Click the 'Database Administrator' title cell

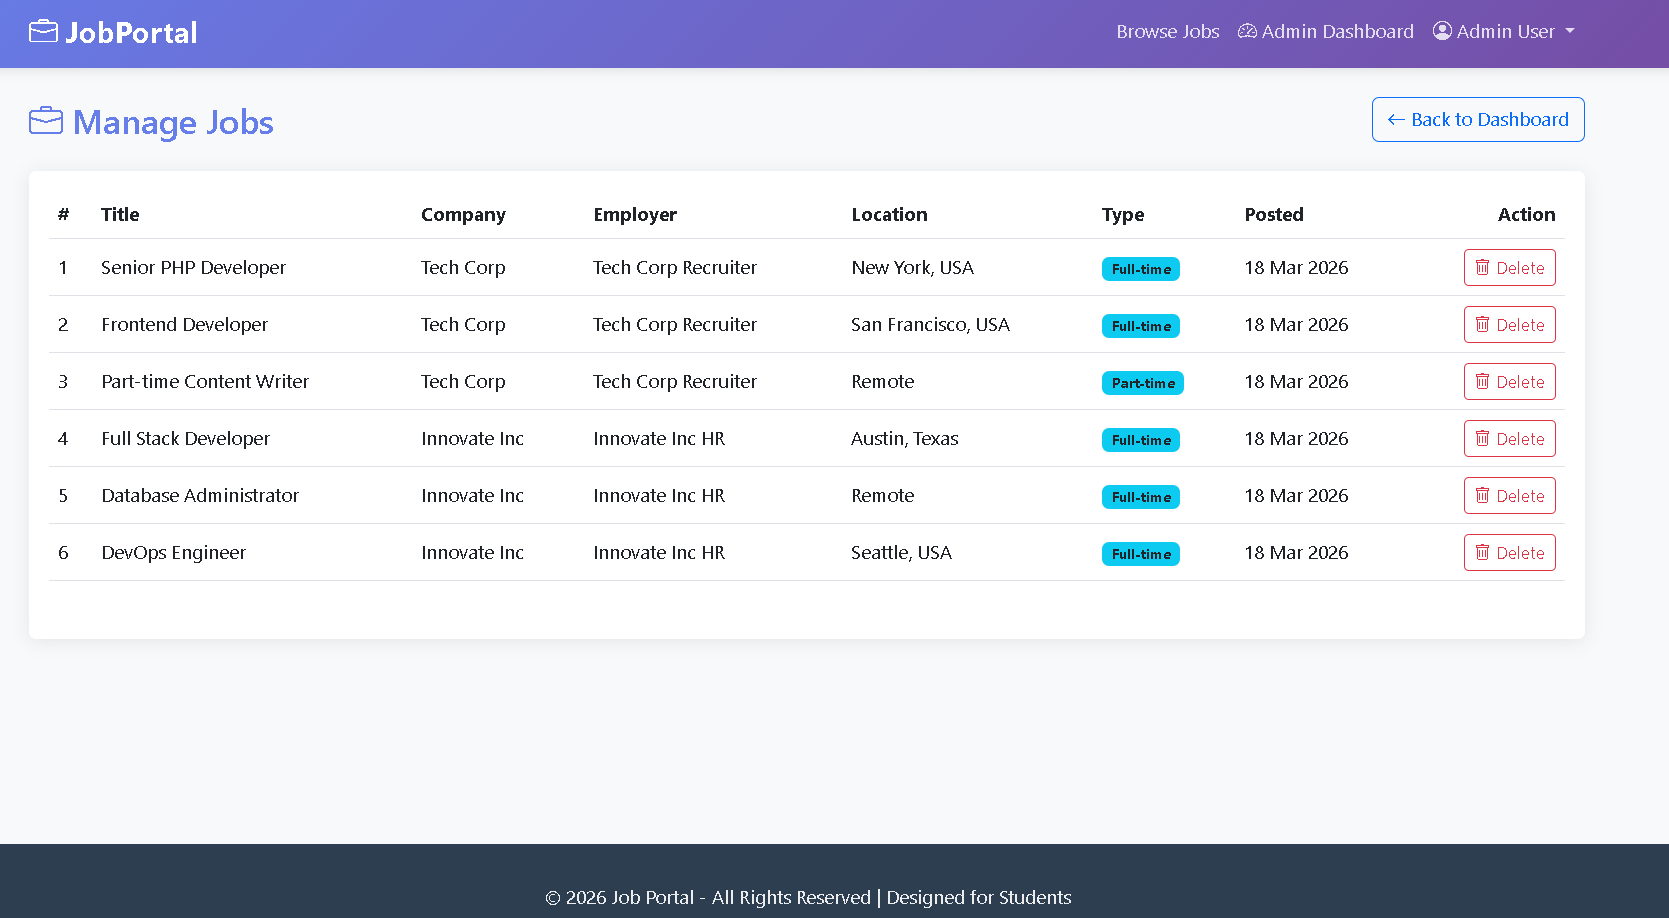coord(200,495)
